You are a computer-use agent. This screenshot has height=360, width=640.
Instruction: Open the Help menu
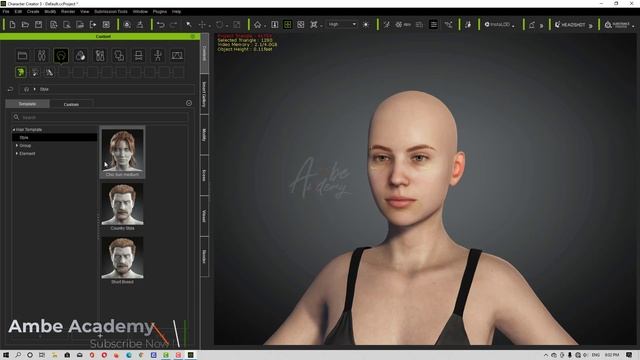pyautogui.click(x=176, y=11)
